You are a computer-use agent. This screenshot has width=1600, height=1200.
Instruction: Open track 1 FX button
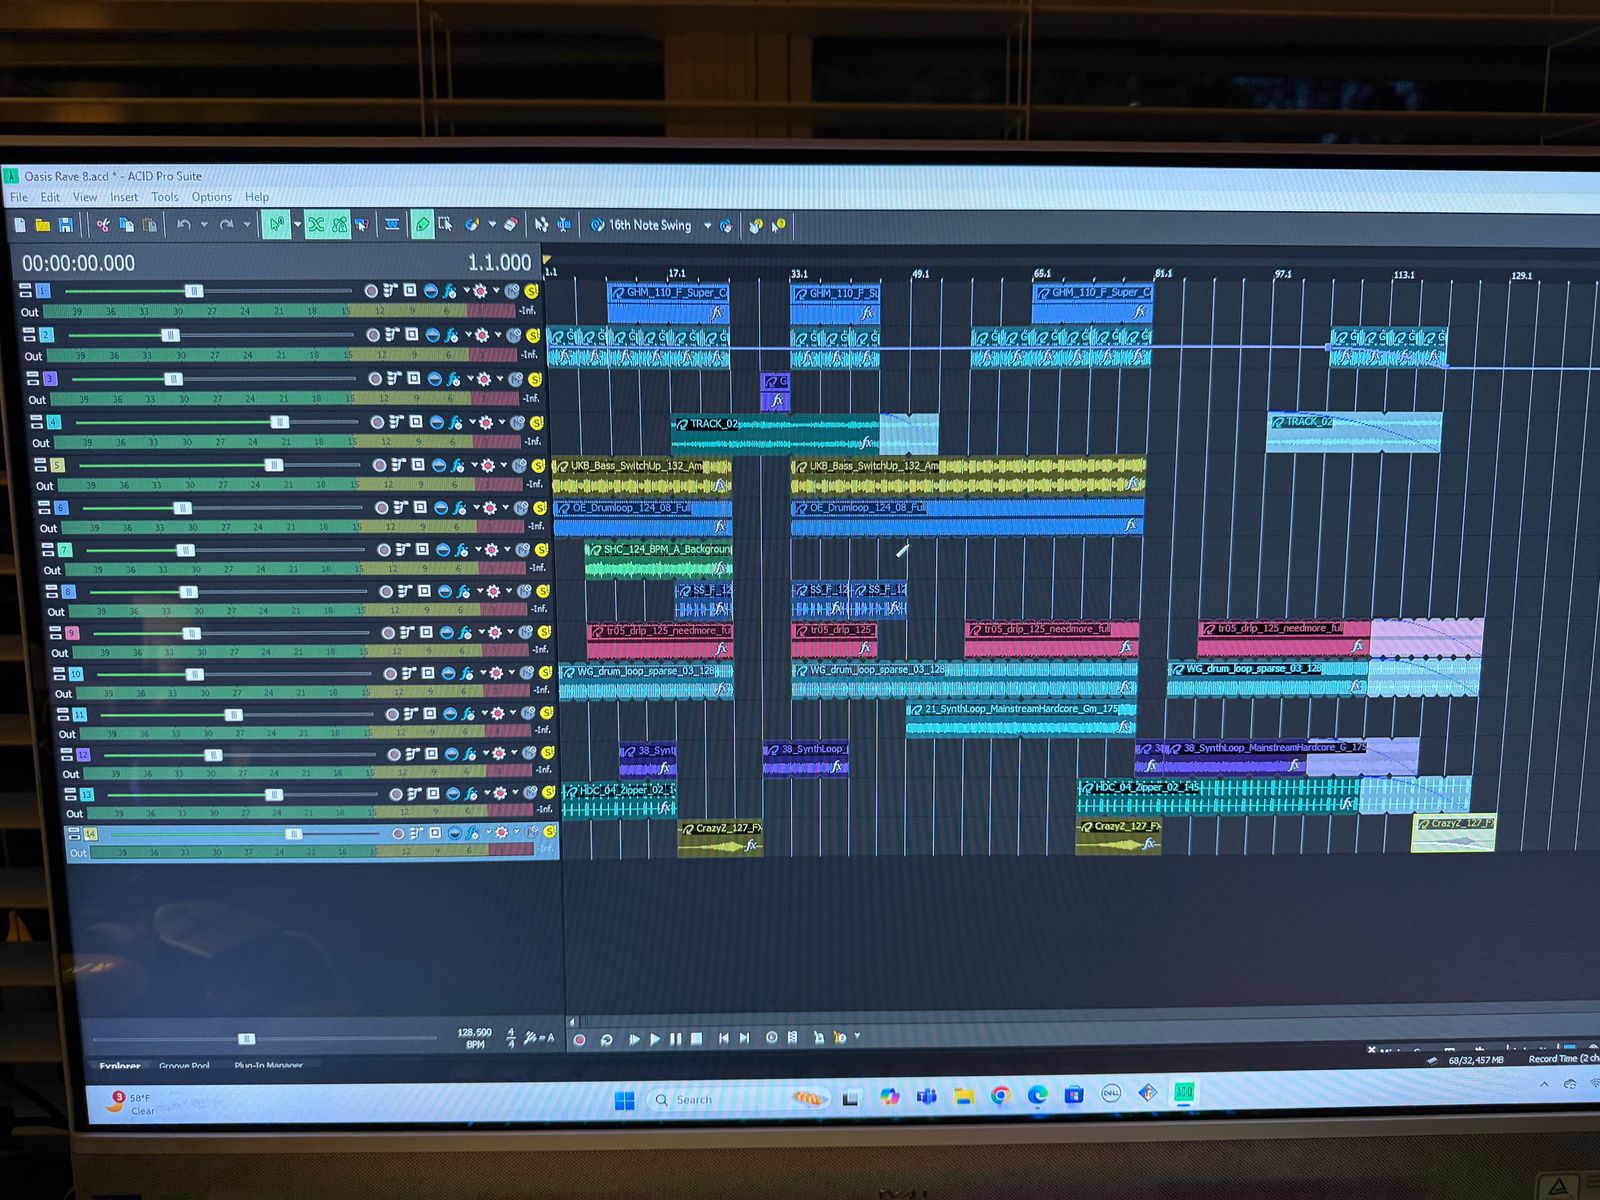451,291
